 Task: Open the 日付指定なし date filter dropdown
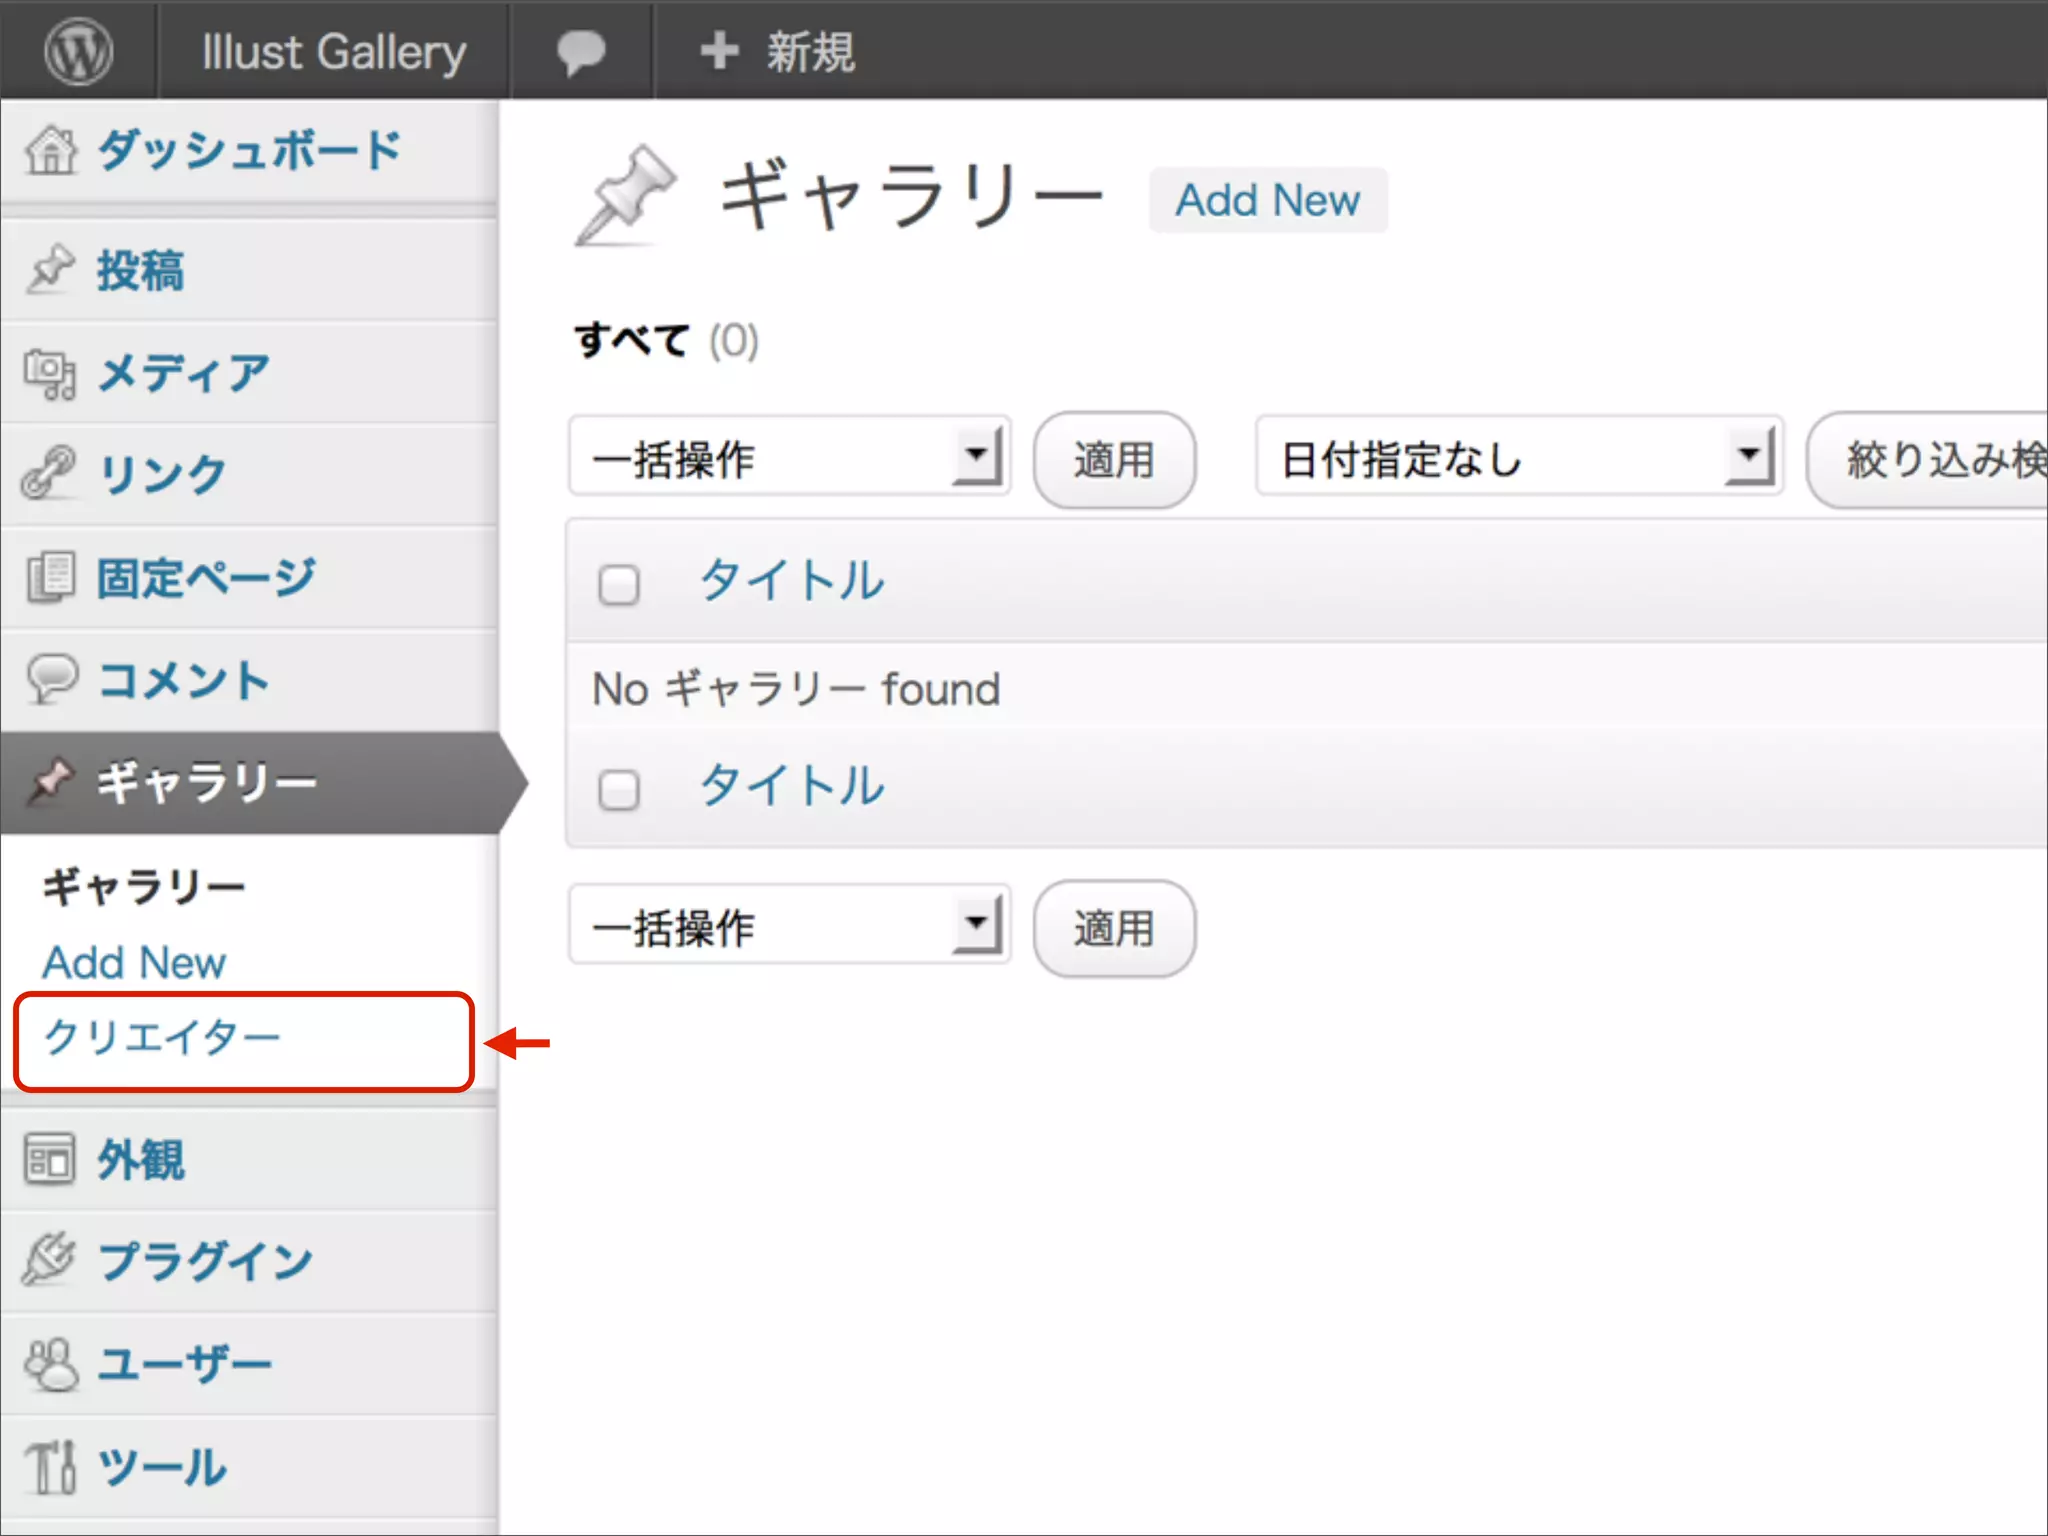tap(1518, 458)
